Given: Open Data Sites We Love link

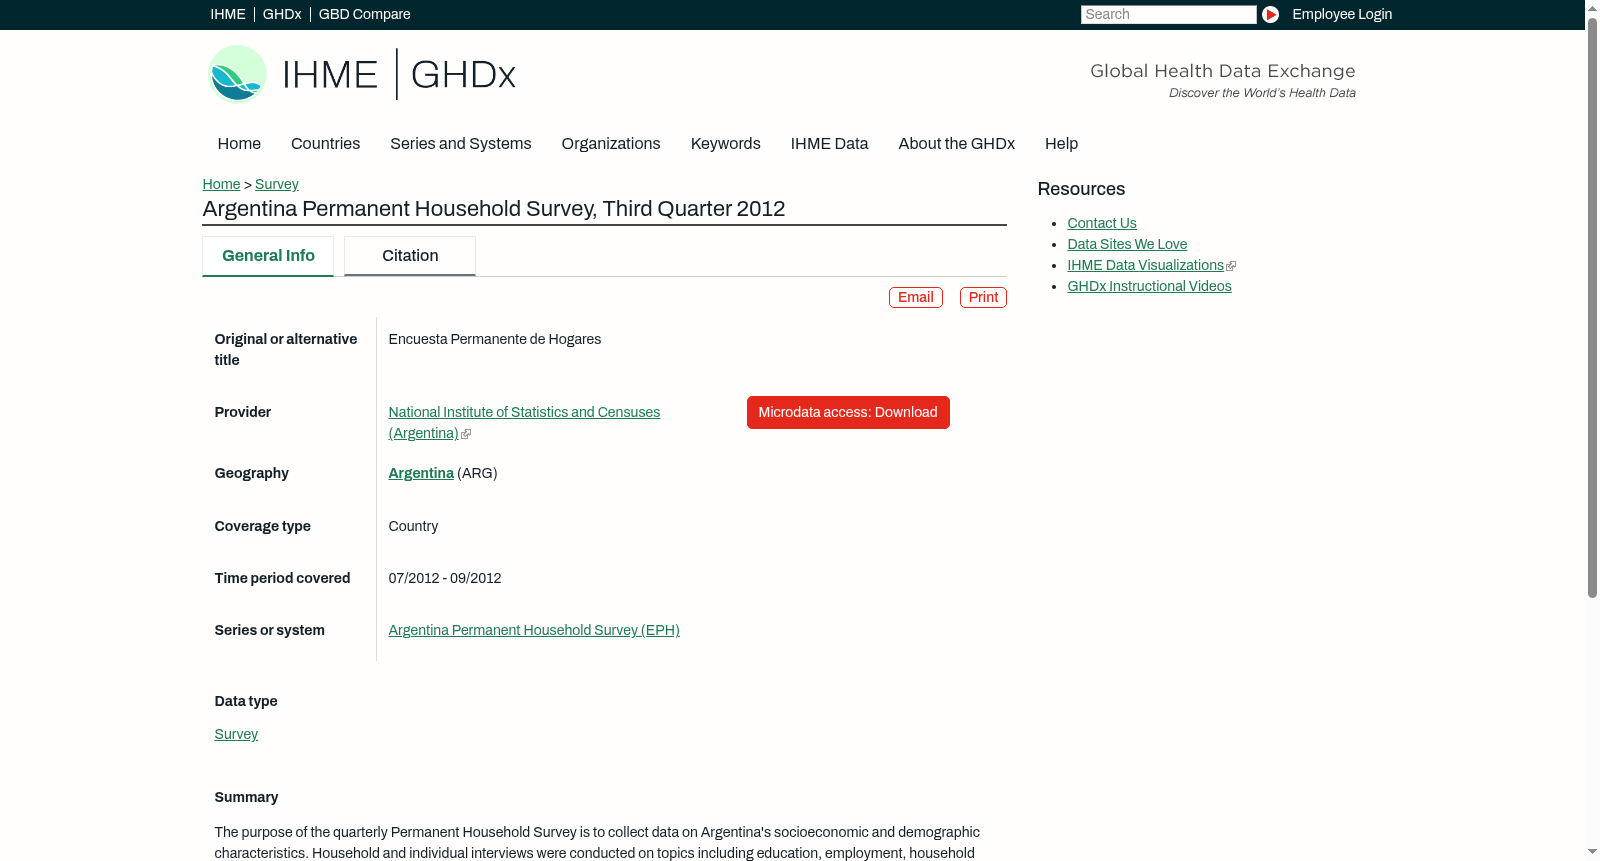Looking at the screenshot, I should (1127, 245).
